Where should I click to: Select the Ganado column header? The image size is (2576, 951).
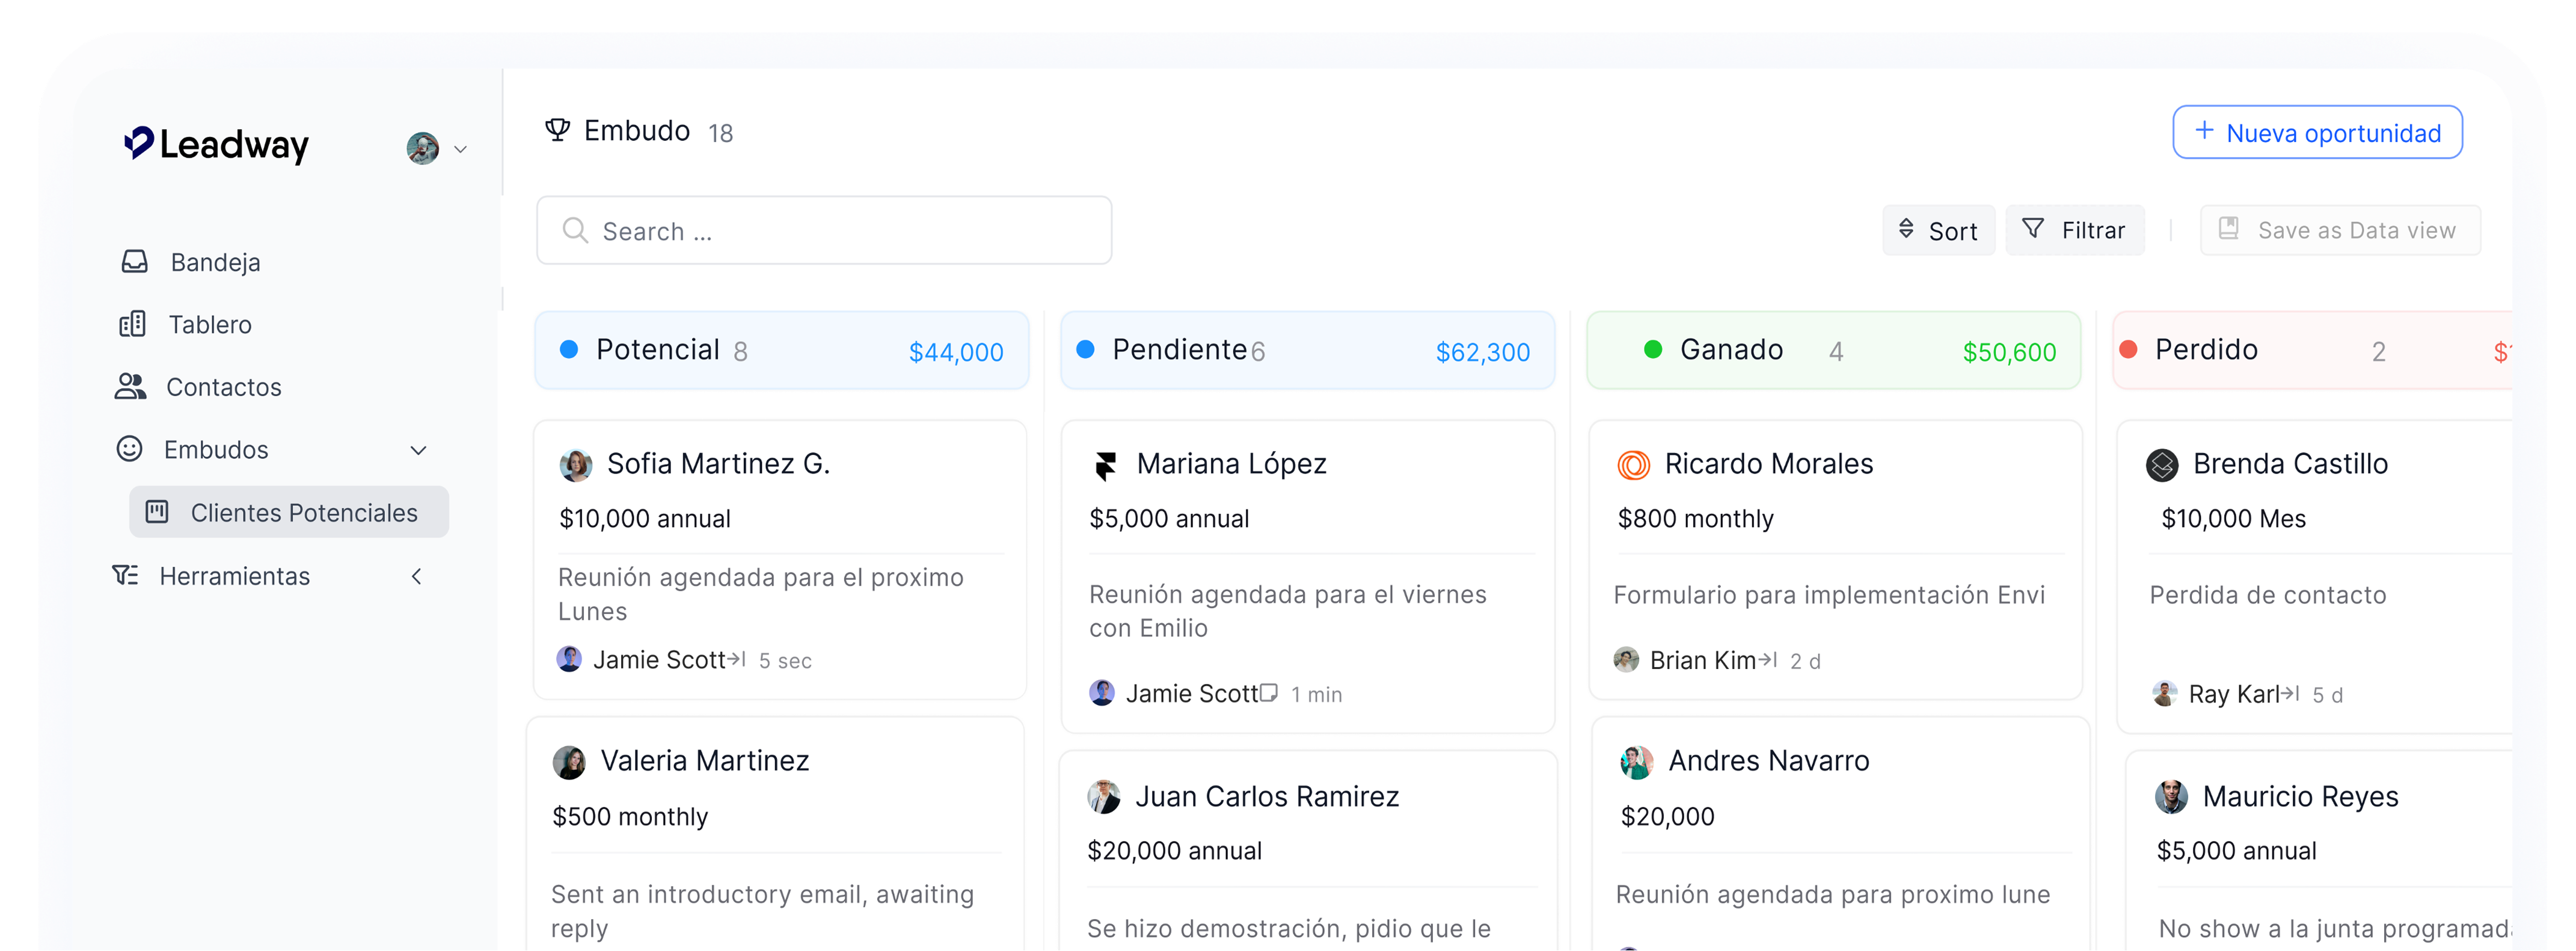pos(1834,350)
